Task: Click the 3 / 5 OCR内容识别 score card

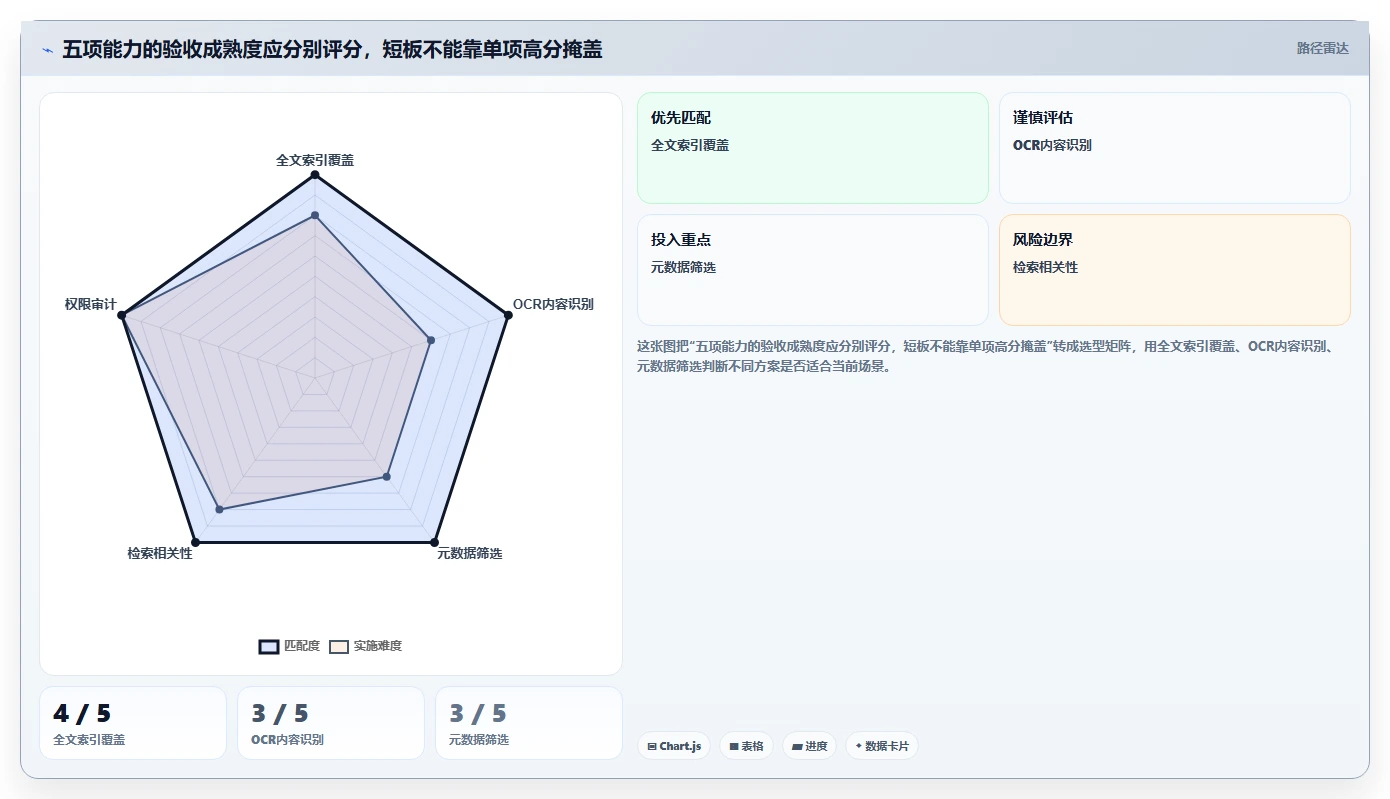Action: click(x=331, y=723)
